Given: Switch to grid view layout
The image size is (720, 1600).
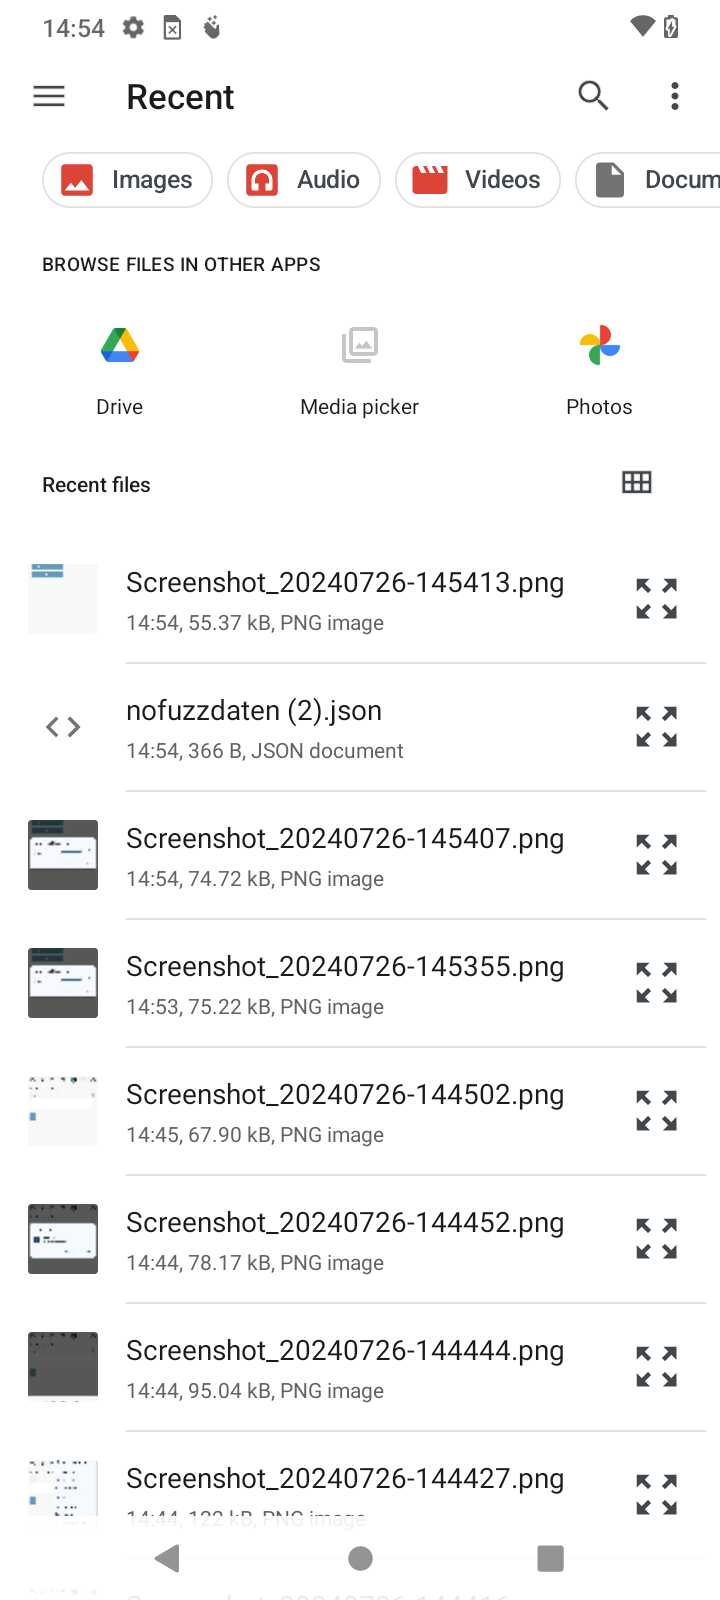Looking at the screenshot, I should 637,483.
